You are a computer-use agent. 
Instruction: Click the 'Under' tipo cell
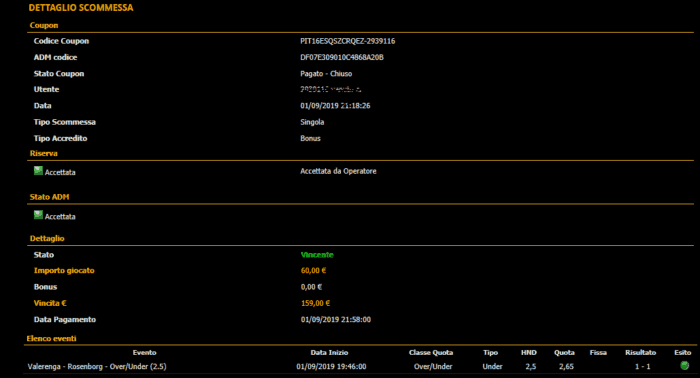click(492, 366)
